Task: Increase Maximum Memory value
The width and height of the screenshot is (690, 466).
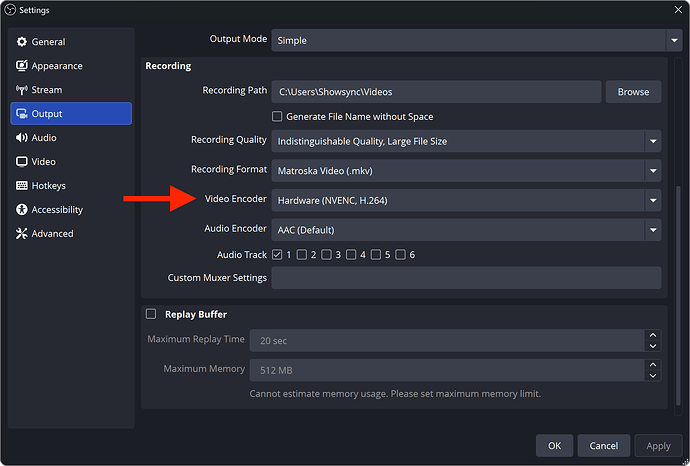Action: [x=653, y=364]
